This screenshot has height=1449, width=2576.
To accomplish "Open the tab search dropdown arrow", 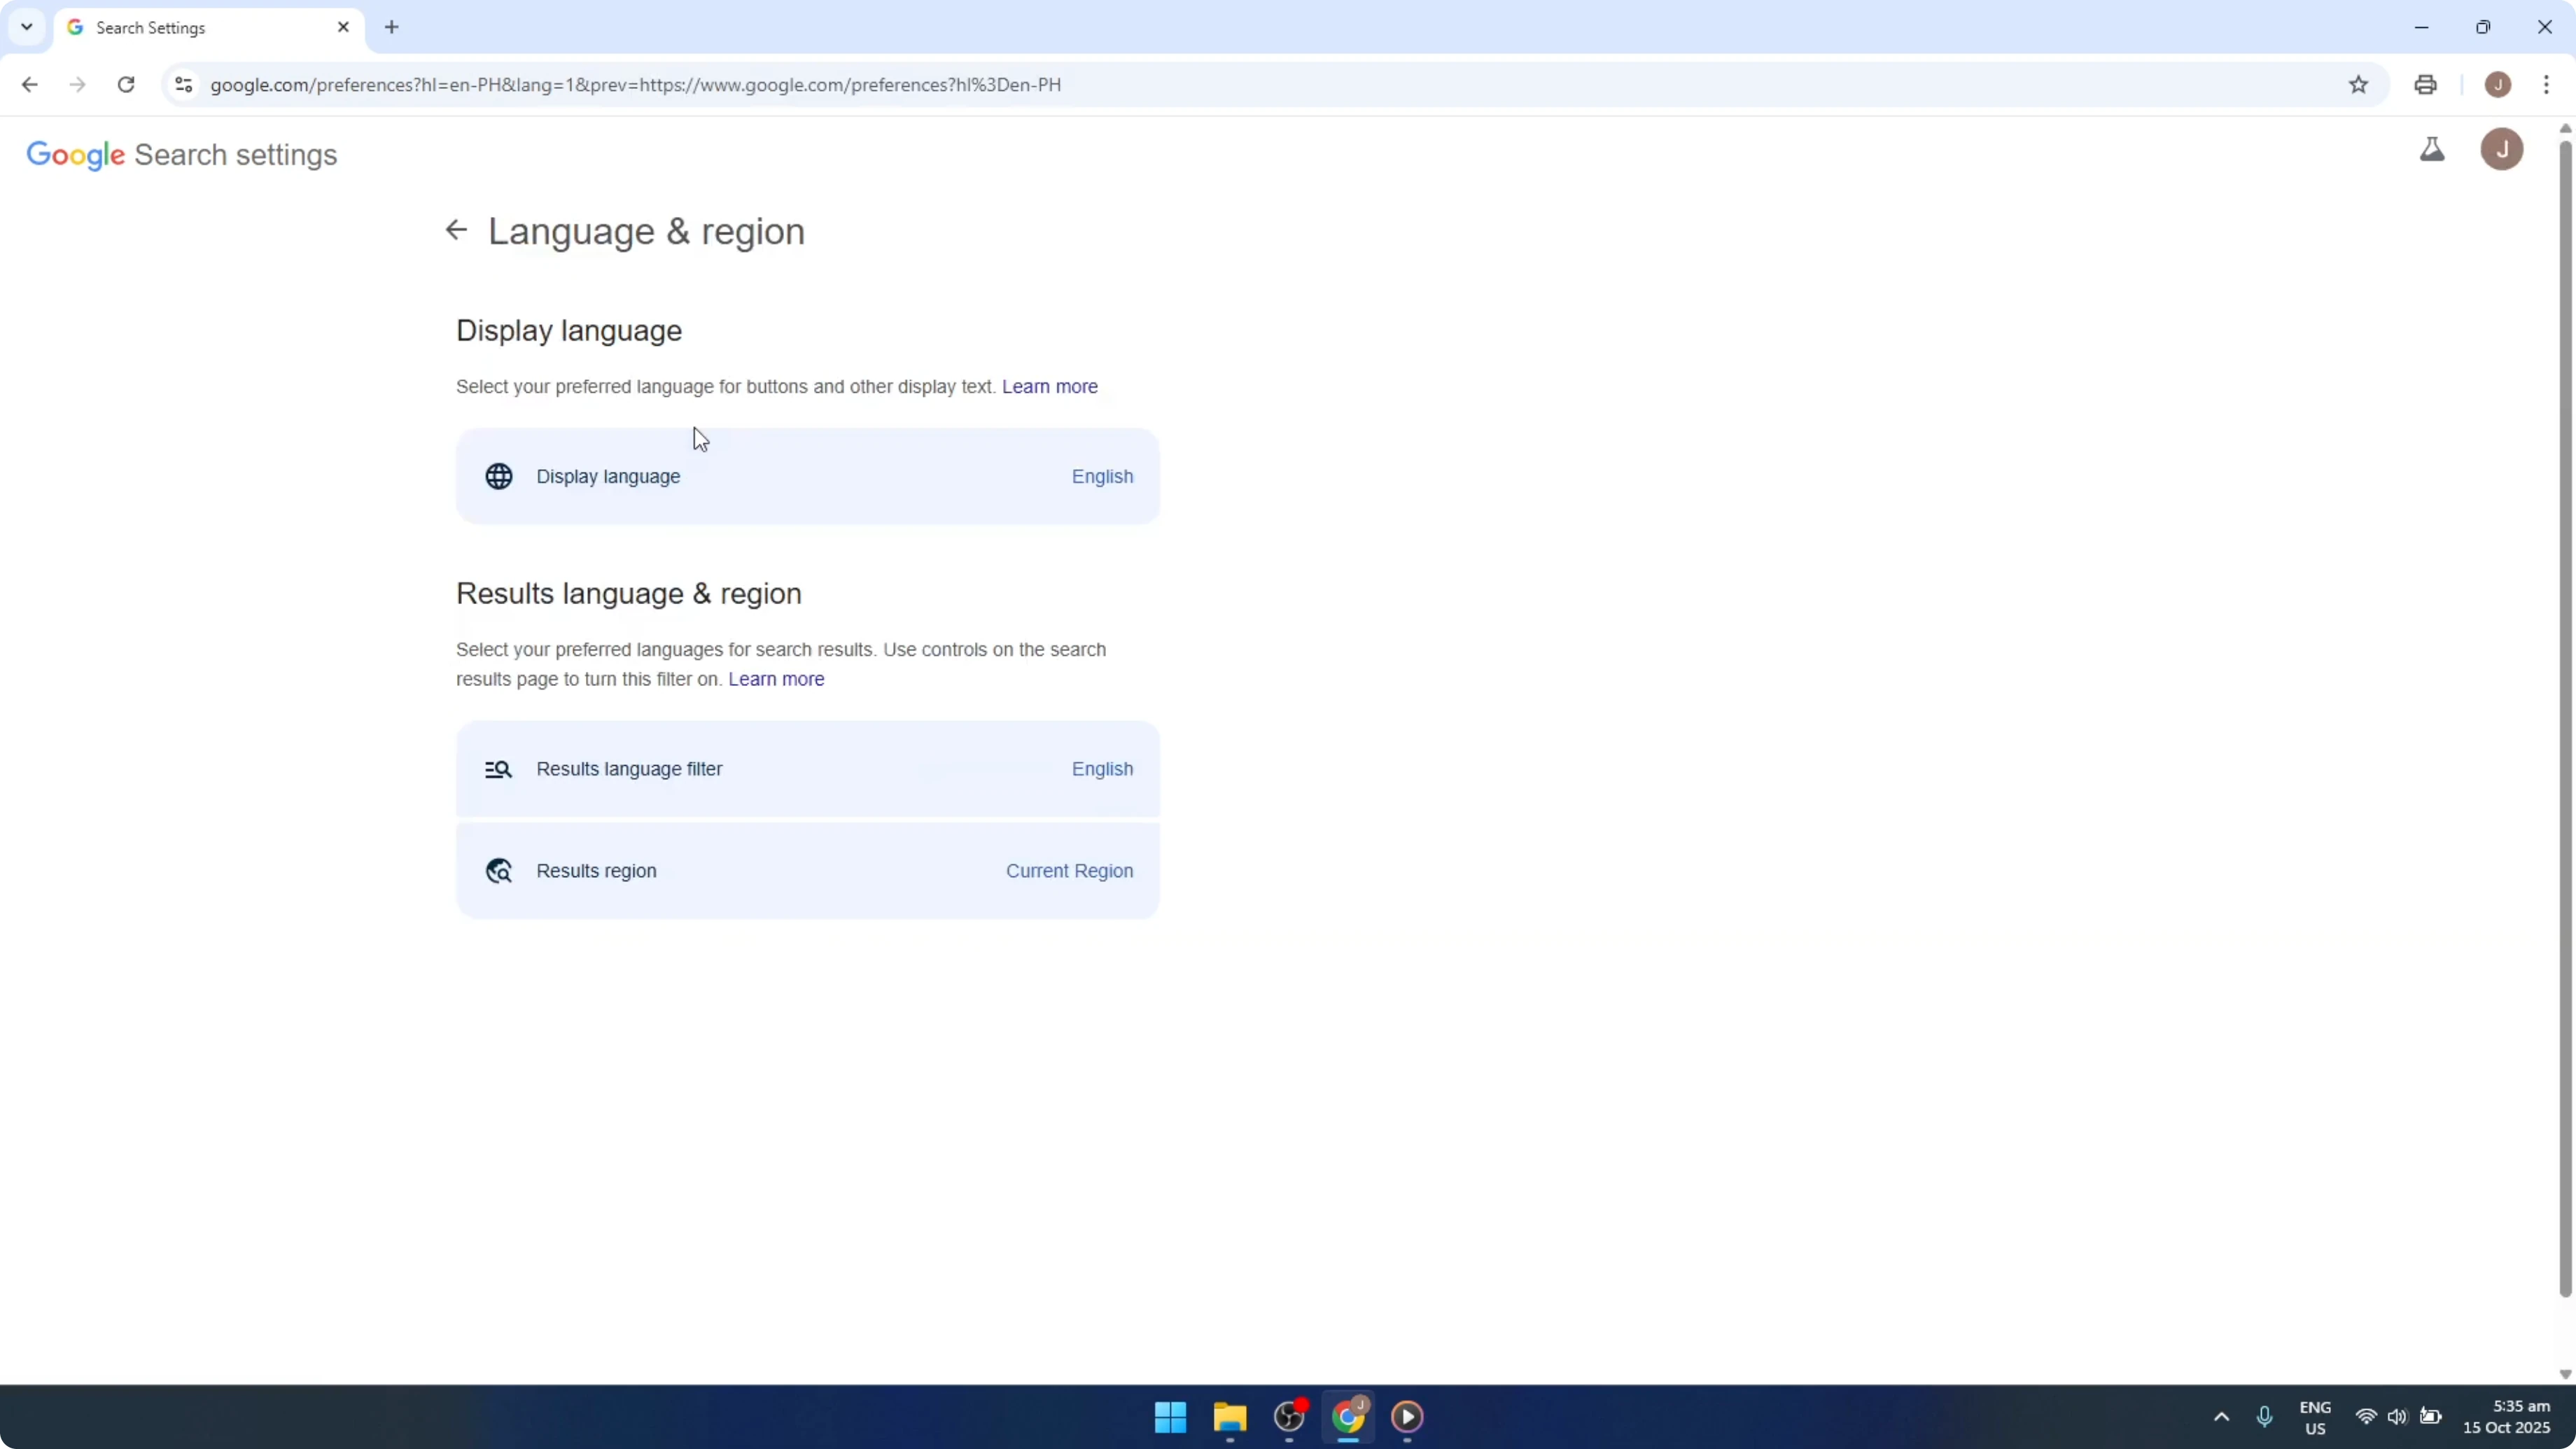I will click(x=27, y=27).
